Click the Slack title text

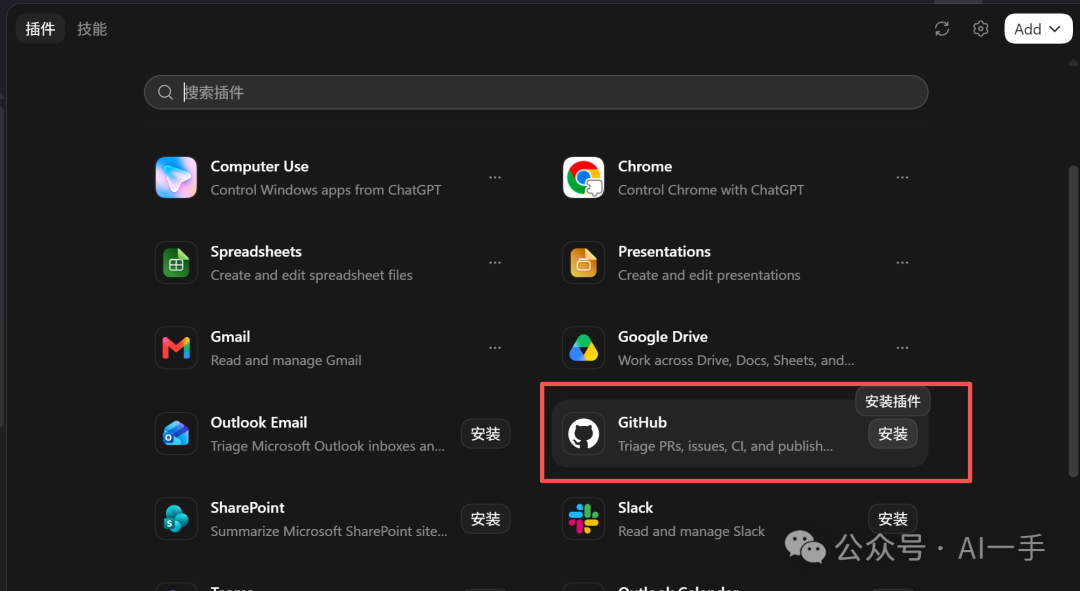point(635,508)
